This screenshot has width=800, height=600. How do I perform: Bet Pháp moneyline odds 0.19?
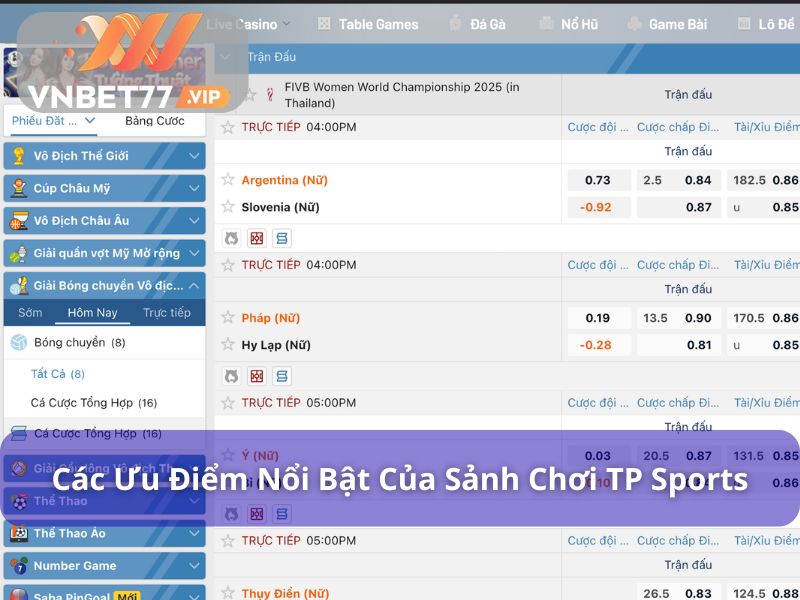(599, 318)
